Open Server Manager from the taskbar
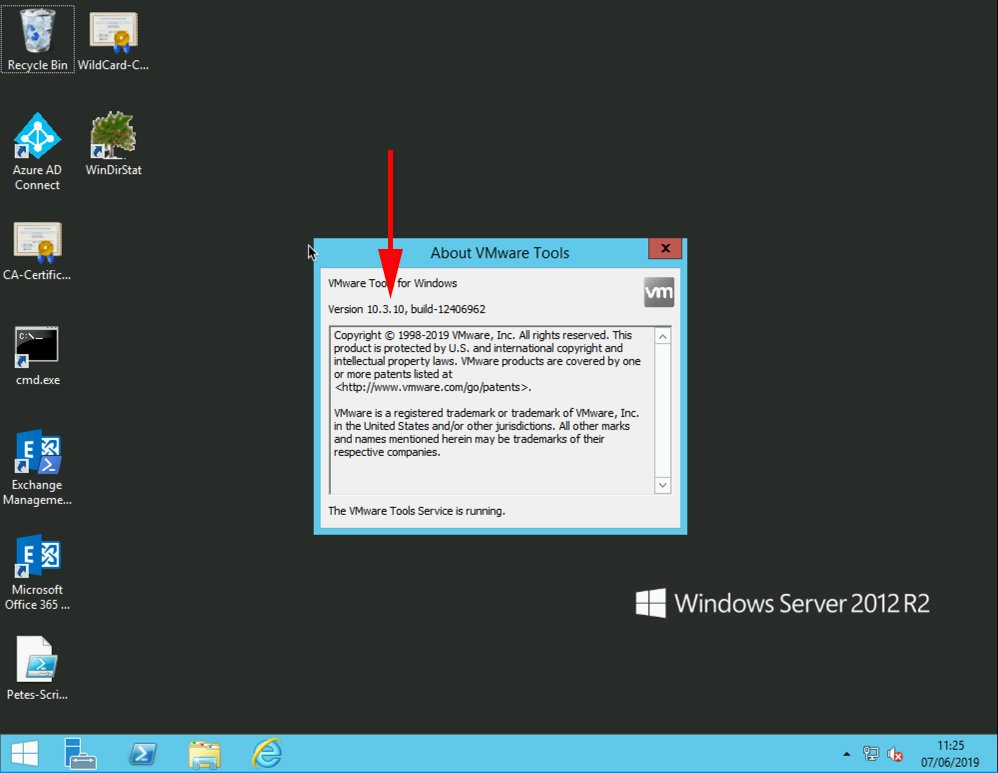This screenshot has width=998, height=773. tap(80, 754)
